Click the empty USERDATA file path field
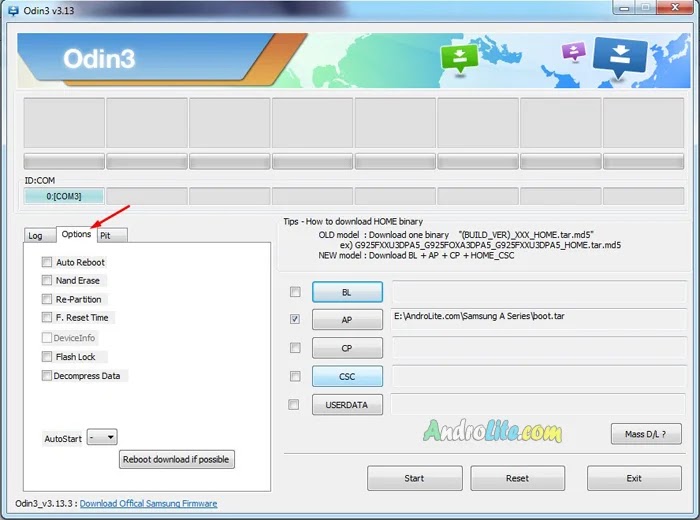Viewport: 700px width, 520px height. pos(538,404)
